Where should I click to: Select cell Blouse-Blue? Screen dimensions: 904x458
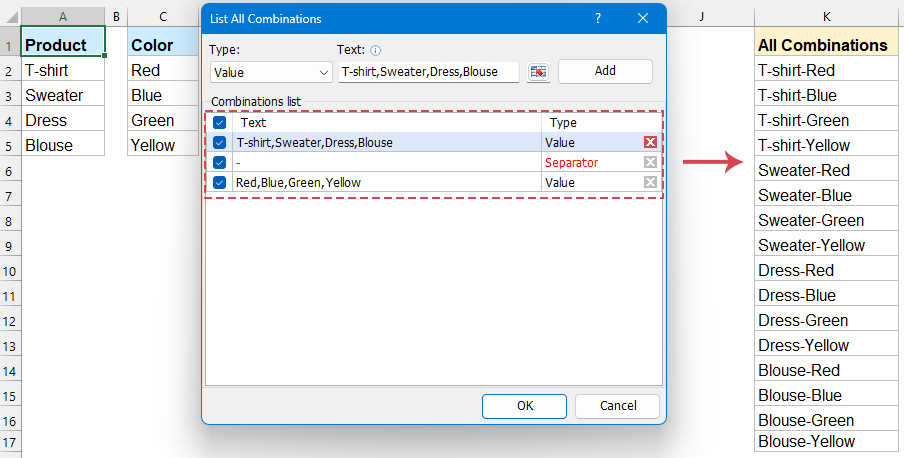(x=826, y=395)
